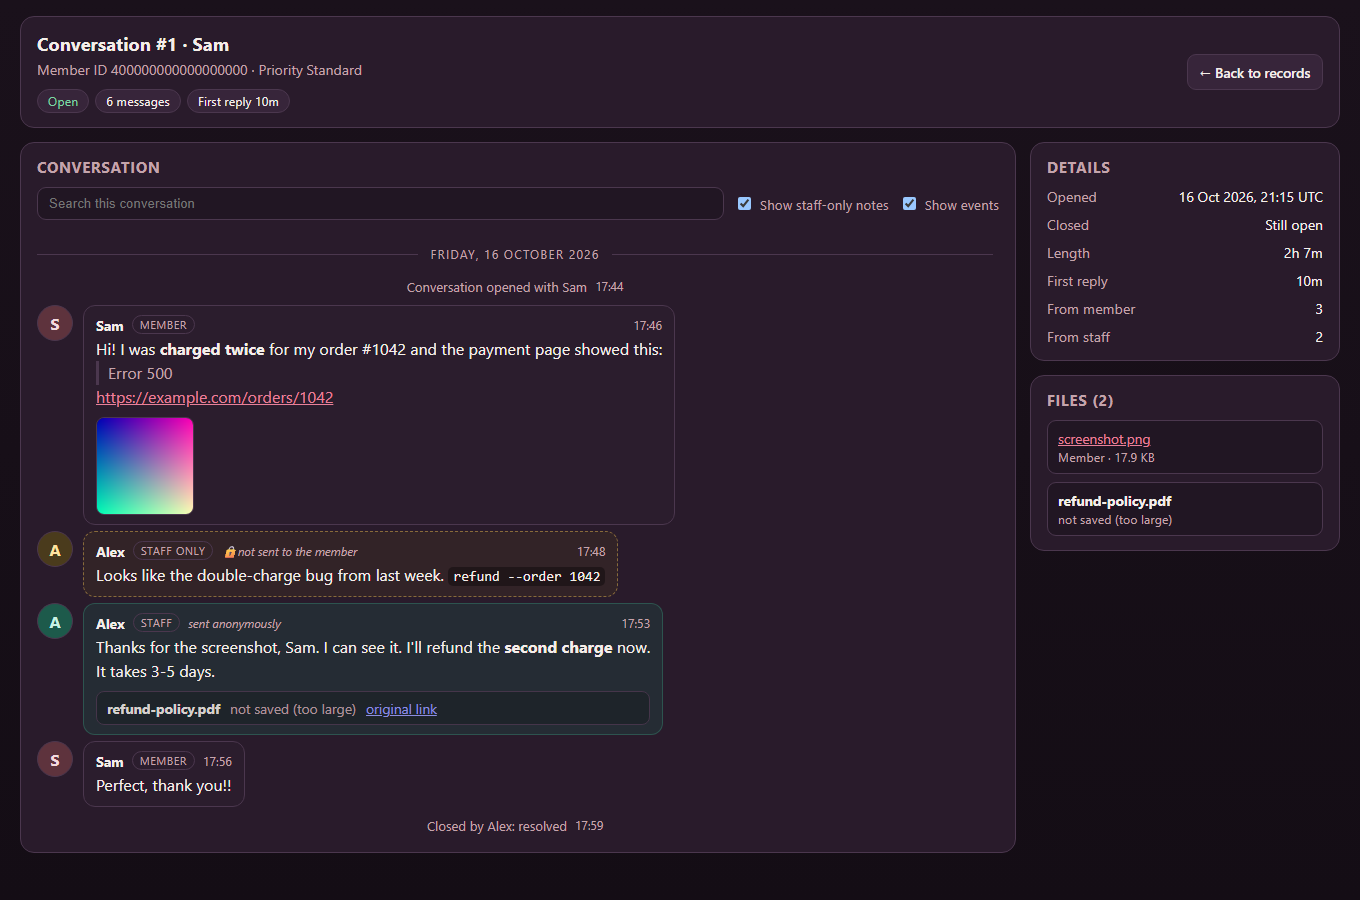Click the refund-policy.pdf attachment in Alex's reply

(373, 709)
